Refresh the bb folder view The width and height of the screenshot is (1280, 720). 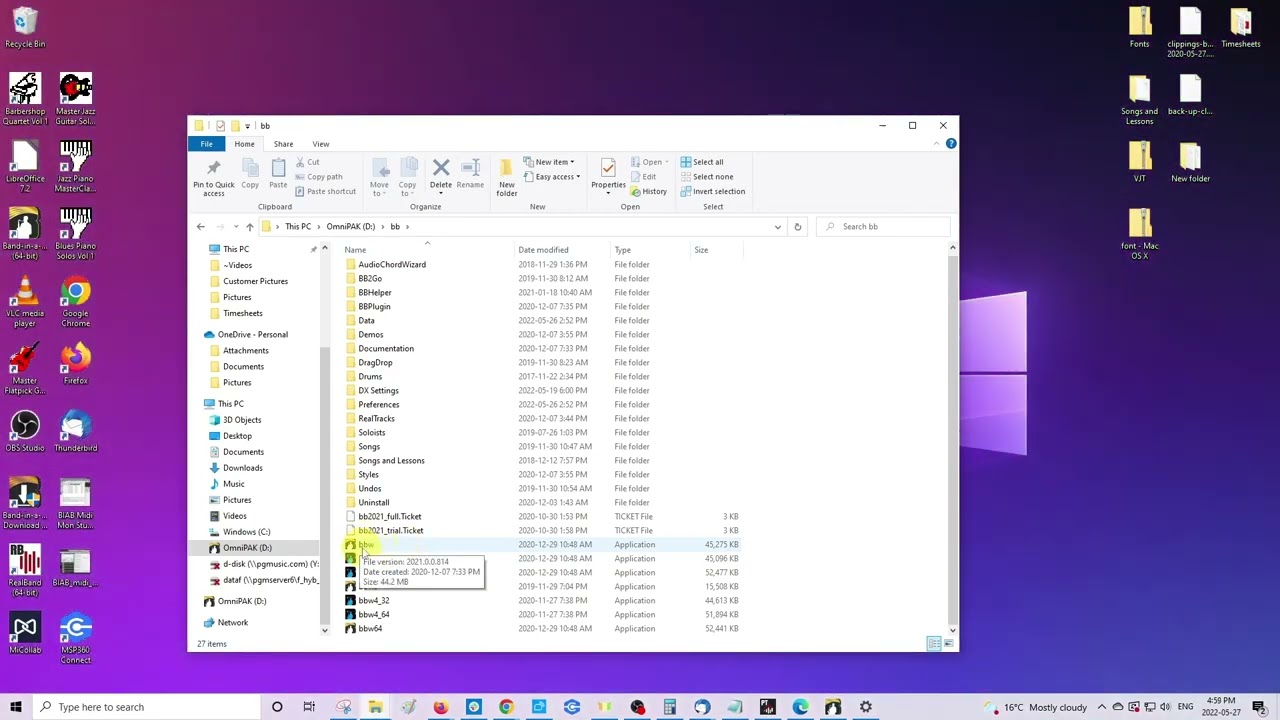pos(797,227)
